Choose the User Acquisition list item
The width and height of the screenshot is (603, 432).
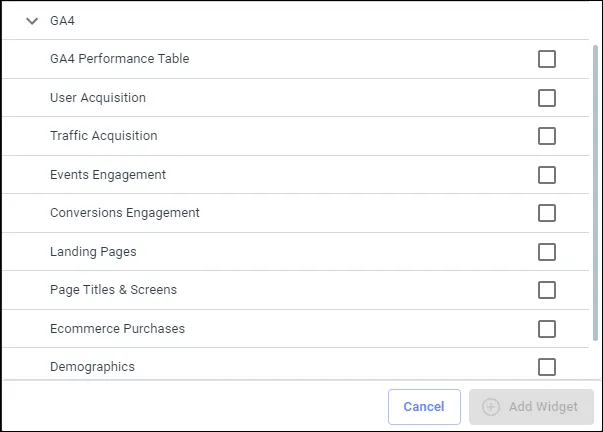pyautogui.click(x=295, y=98)
